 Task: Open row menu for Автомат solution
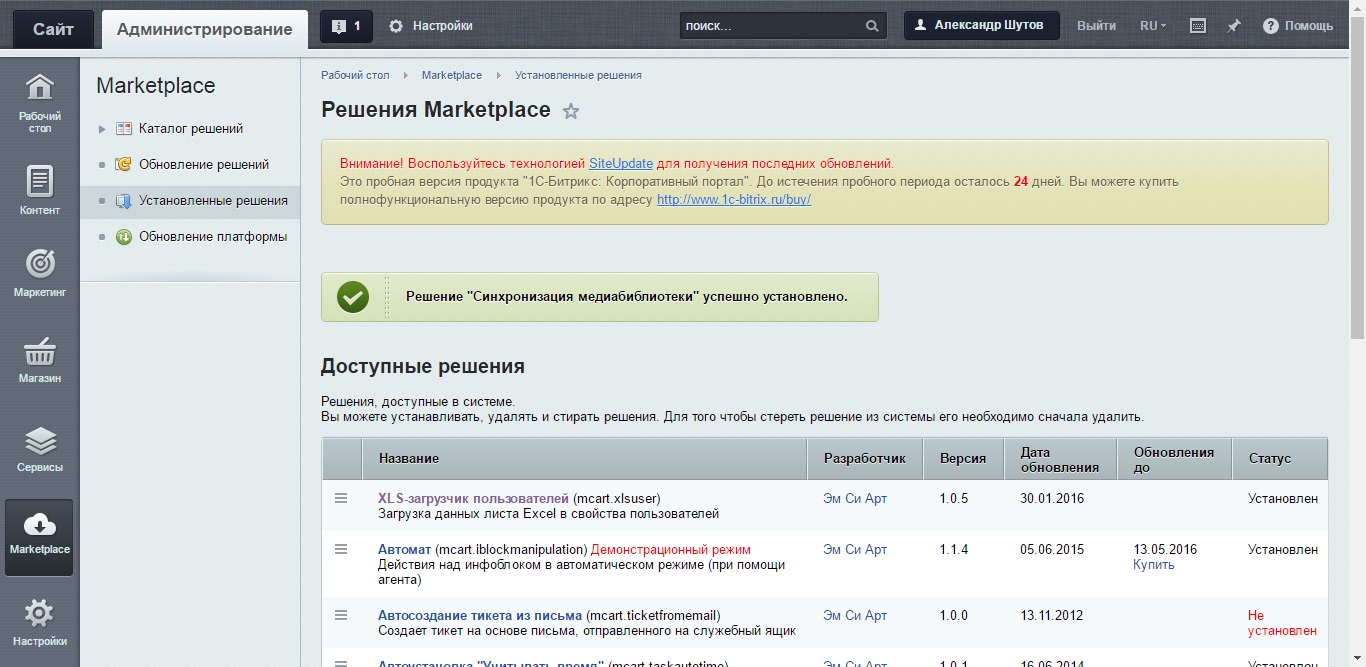point(341,549)
